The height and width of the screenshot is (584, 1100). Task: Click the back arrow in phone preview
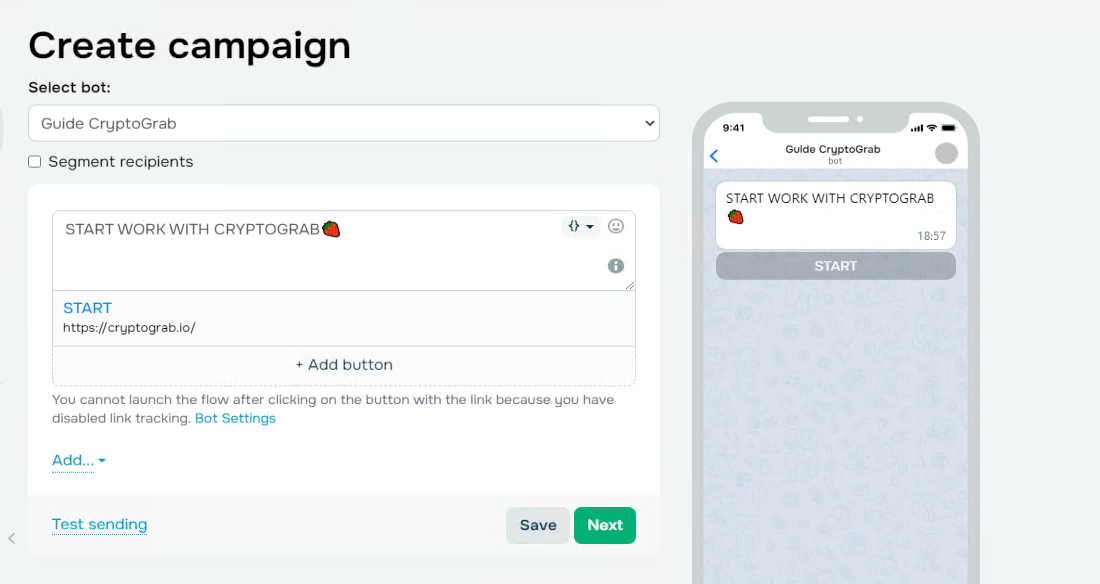(714, 155)
